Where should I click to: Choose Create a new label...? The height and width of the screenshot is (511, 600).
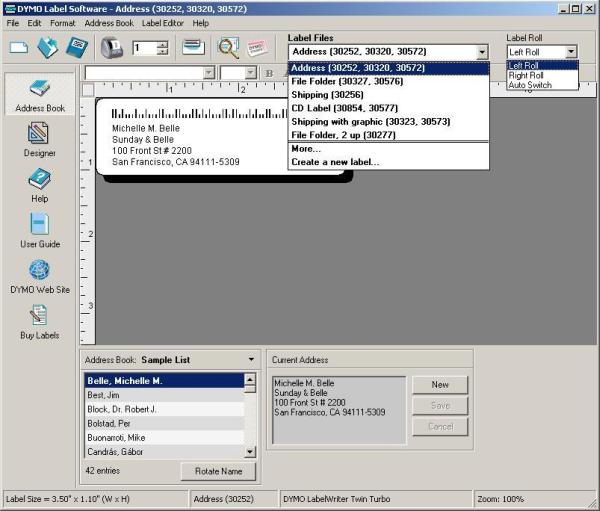388,162
